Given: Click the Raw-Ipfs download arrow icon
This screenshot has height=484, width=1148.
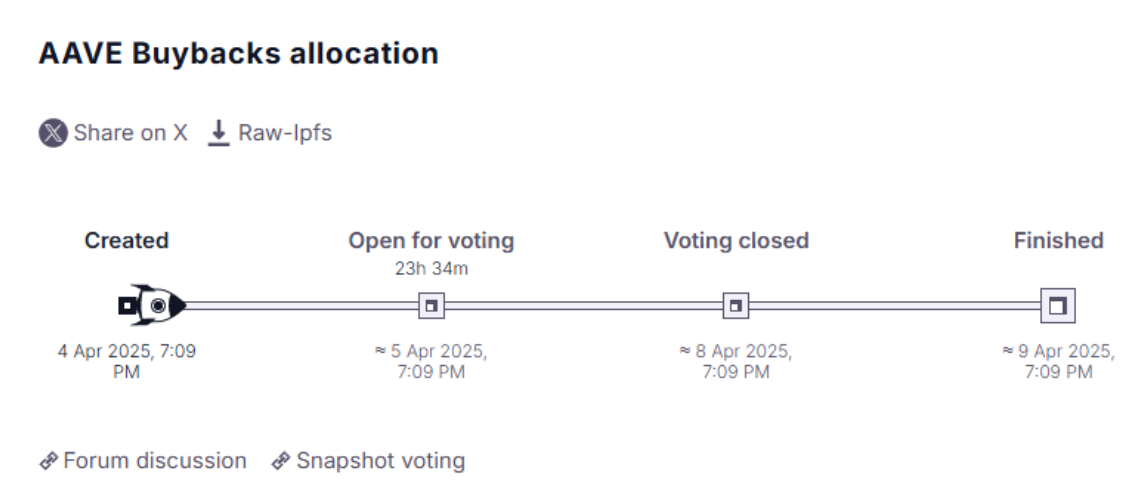Looking at the screenshot, I should point(218,133).
